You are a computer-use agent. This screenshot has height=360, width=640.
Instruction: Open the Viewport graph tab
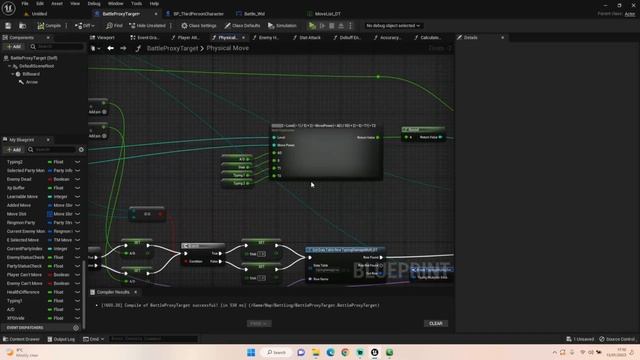click(102, 38)
